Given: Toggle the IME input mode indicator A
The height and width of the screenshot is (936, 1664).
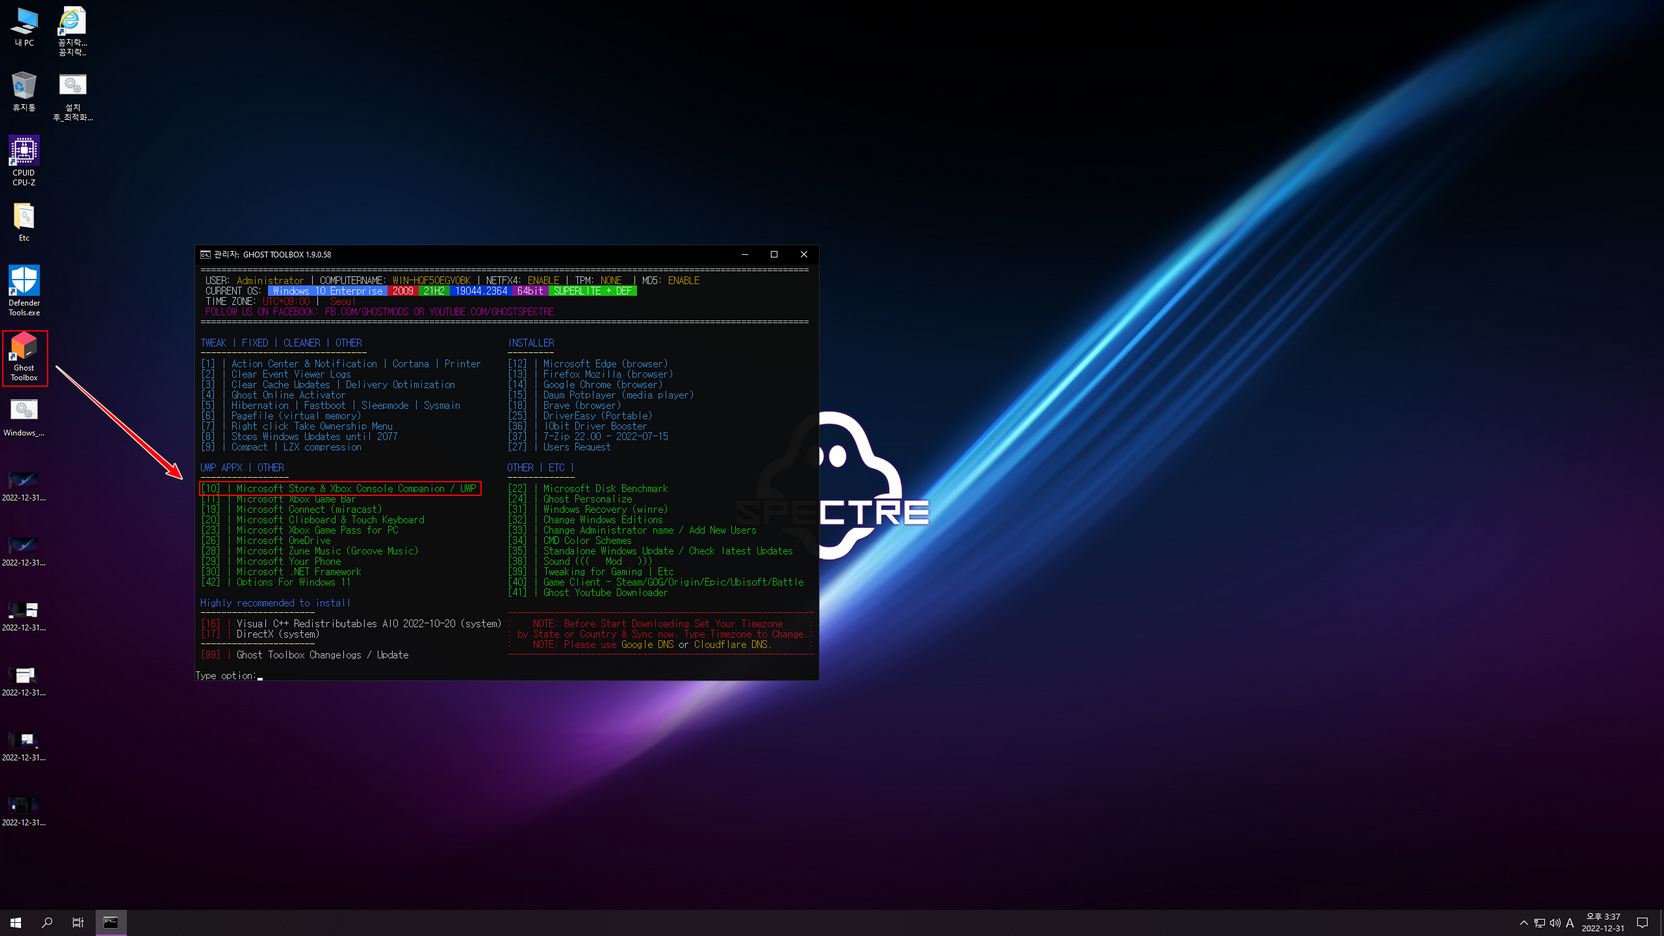Looking at the screenshot, I should click(1570, 923).
